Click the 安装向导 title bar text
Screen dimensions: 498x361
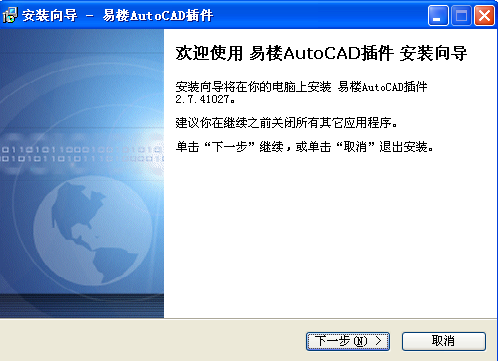50,15
